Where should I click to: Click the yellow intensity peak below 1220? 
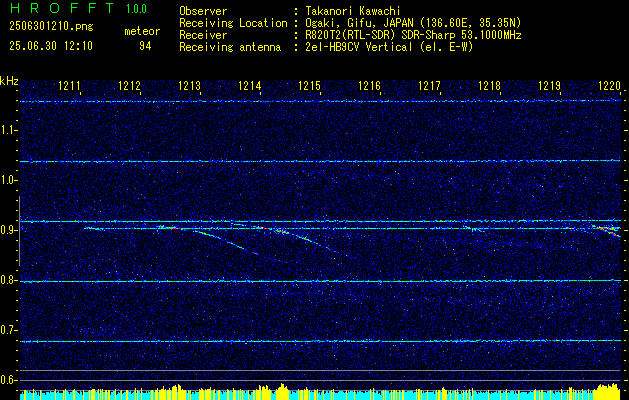pos(607,391)
